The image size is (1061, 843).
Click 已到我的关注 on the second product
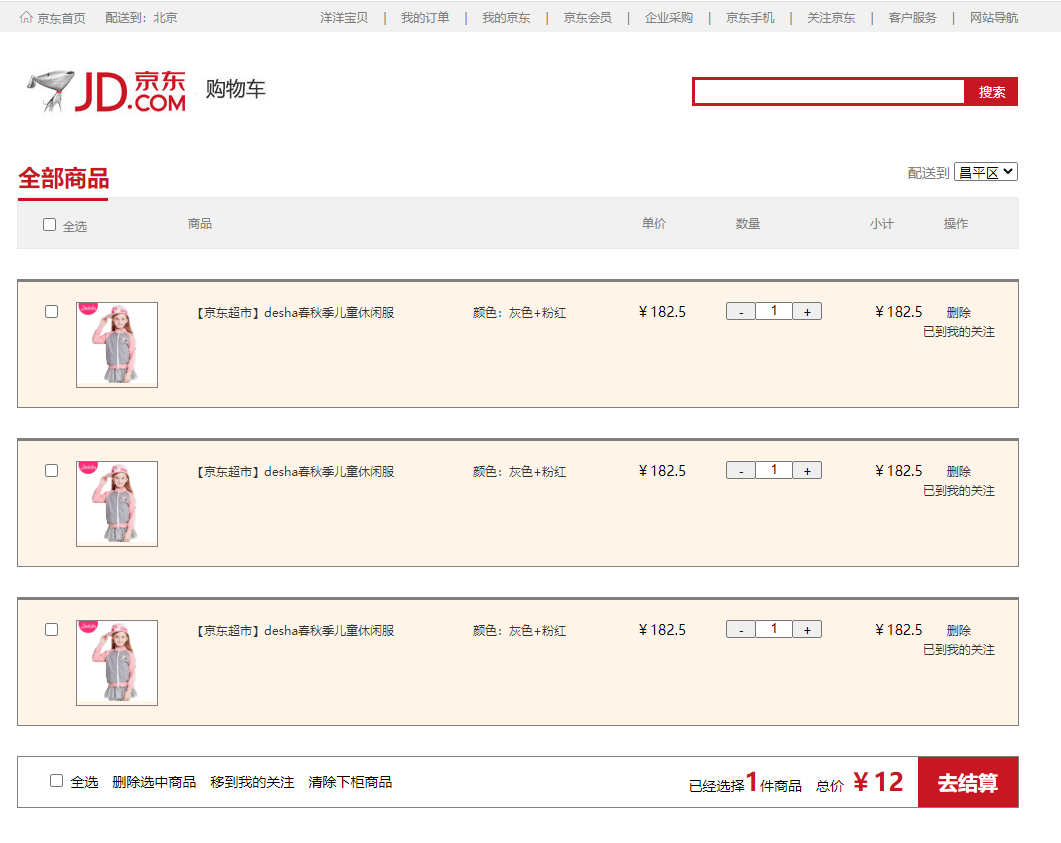(959, 491)
